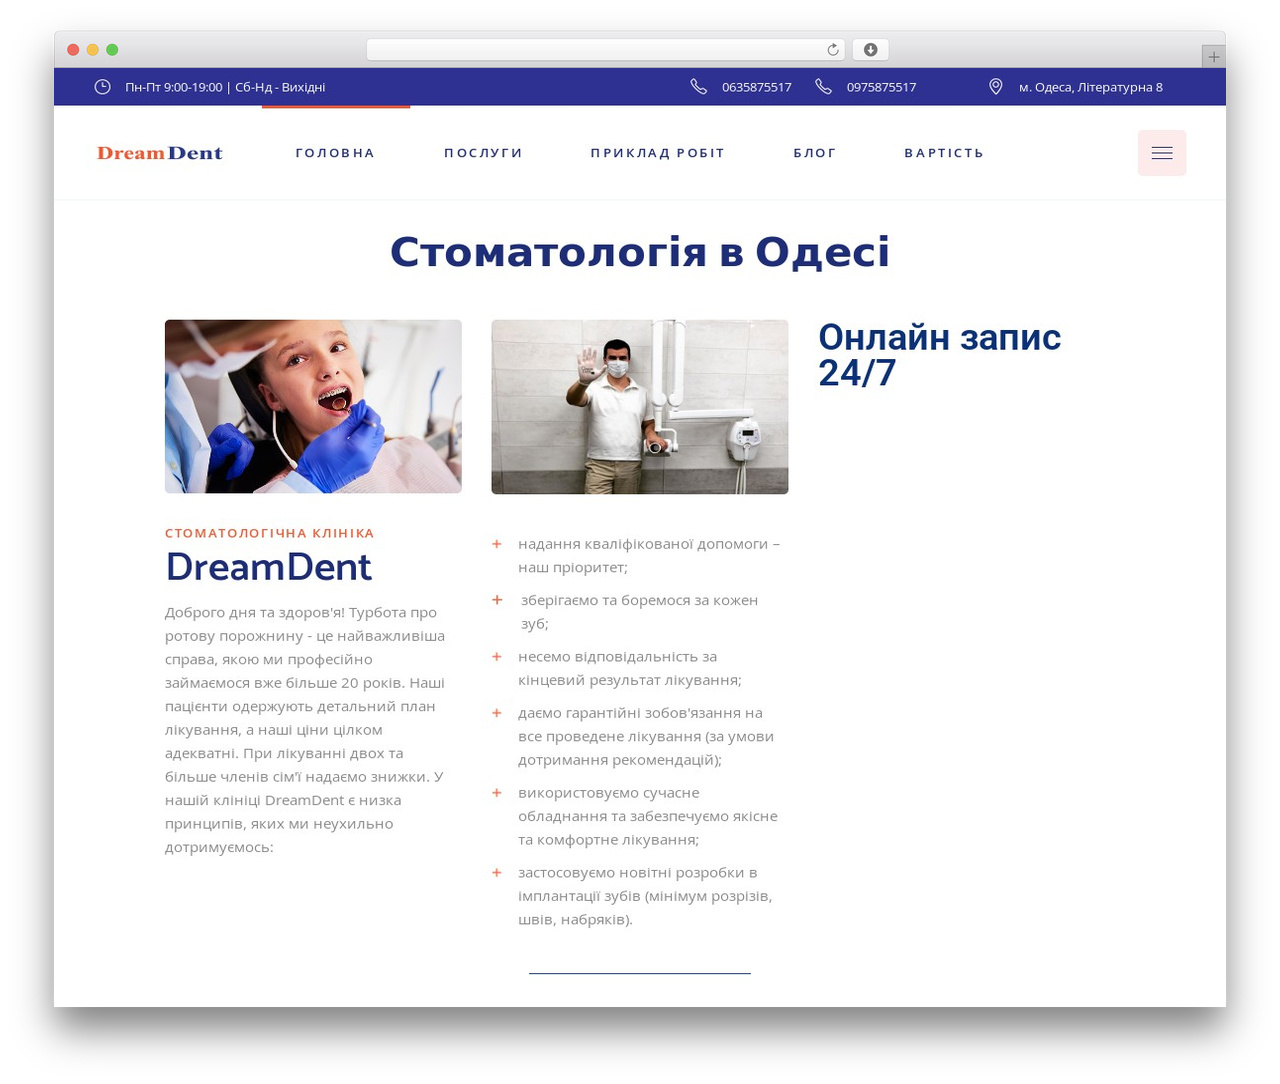Open the ГОЛОВНА menu item
Image resolution: width=1280 pixels, height=1084 pixels.
335,153
